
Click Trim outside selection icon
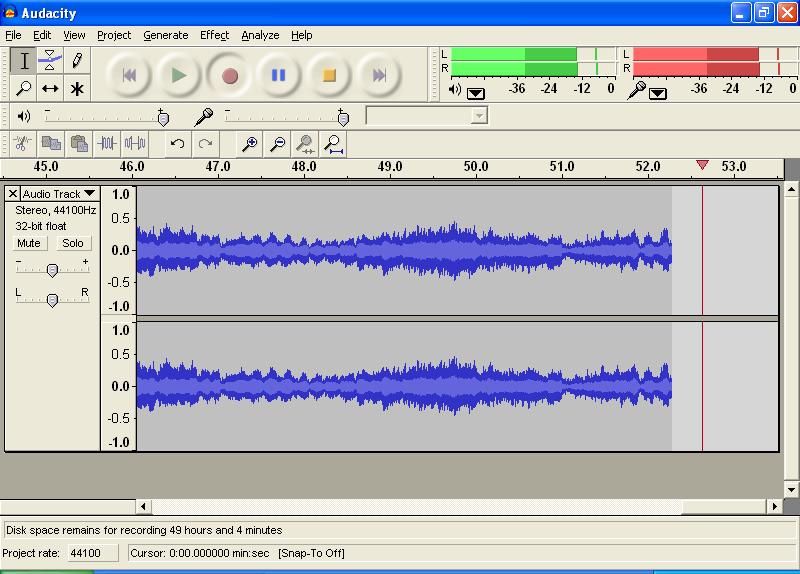point(107,143)
